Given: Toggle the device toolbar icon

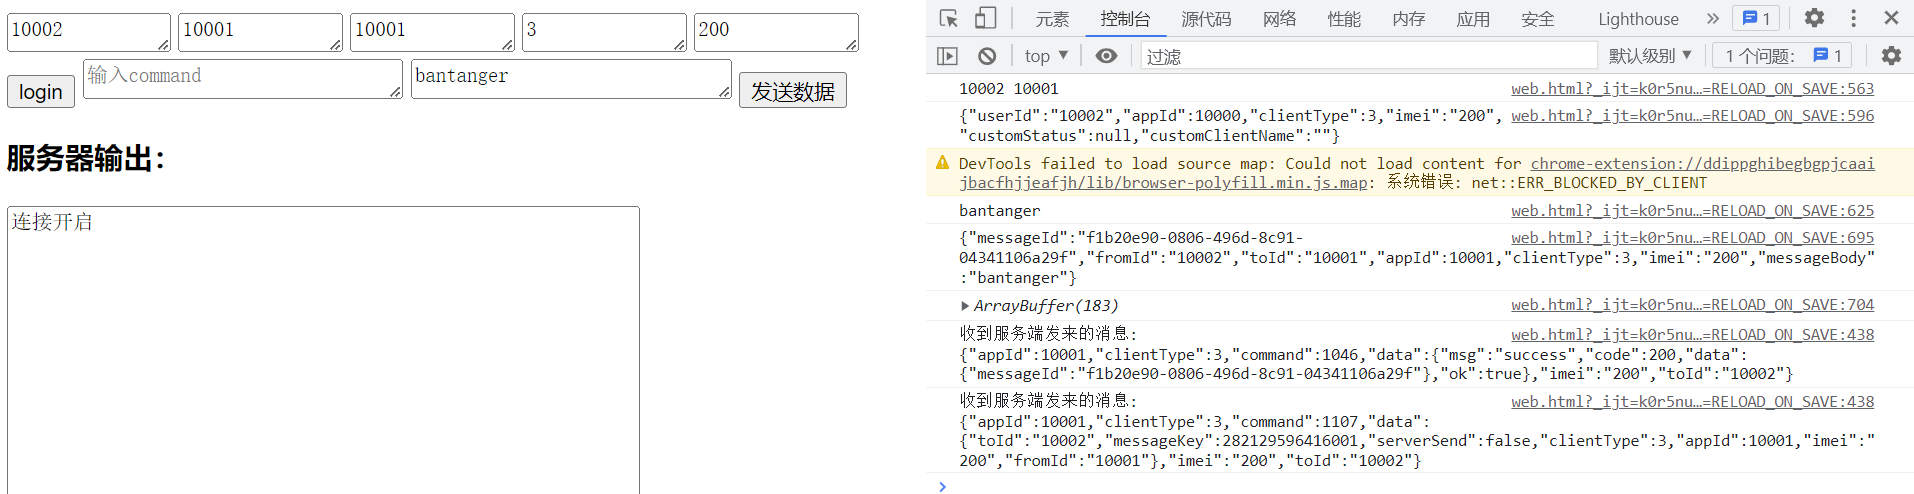Looking at the screenshot, I should [985, 18].
